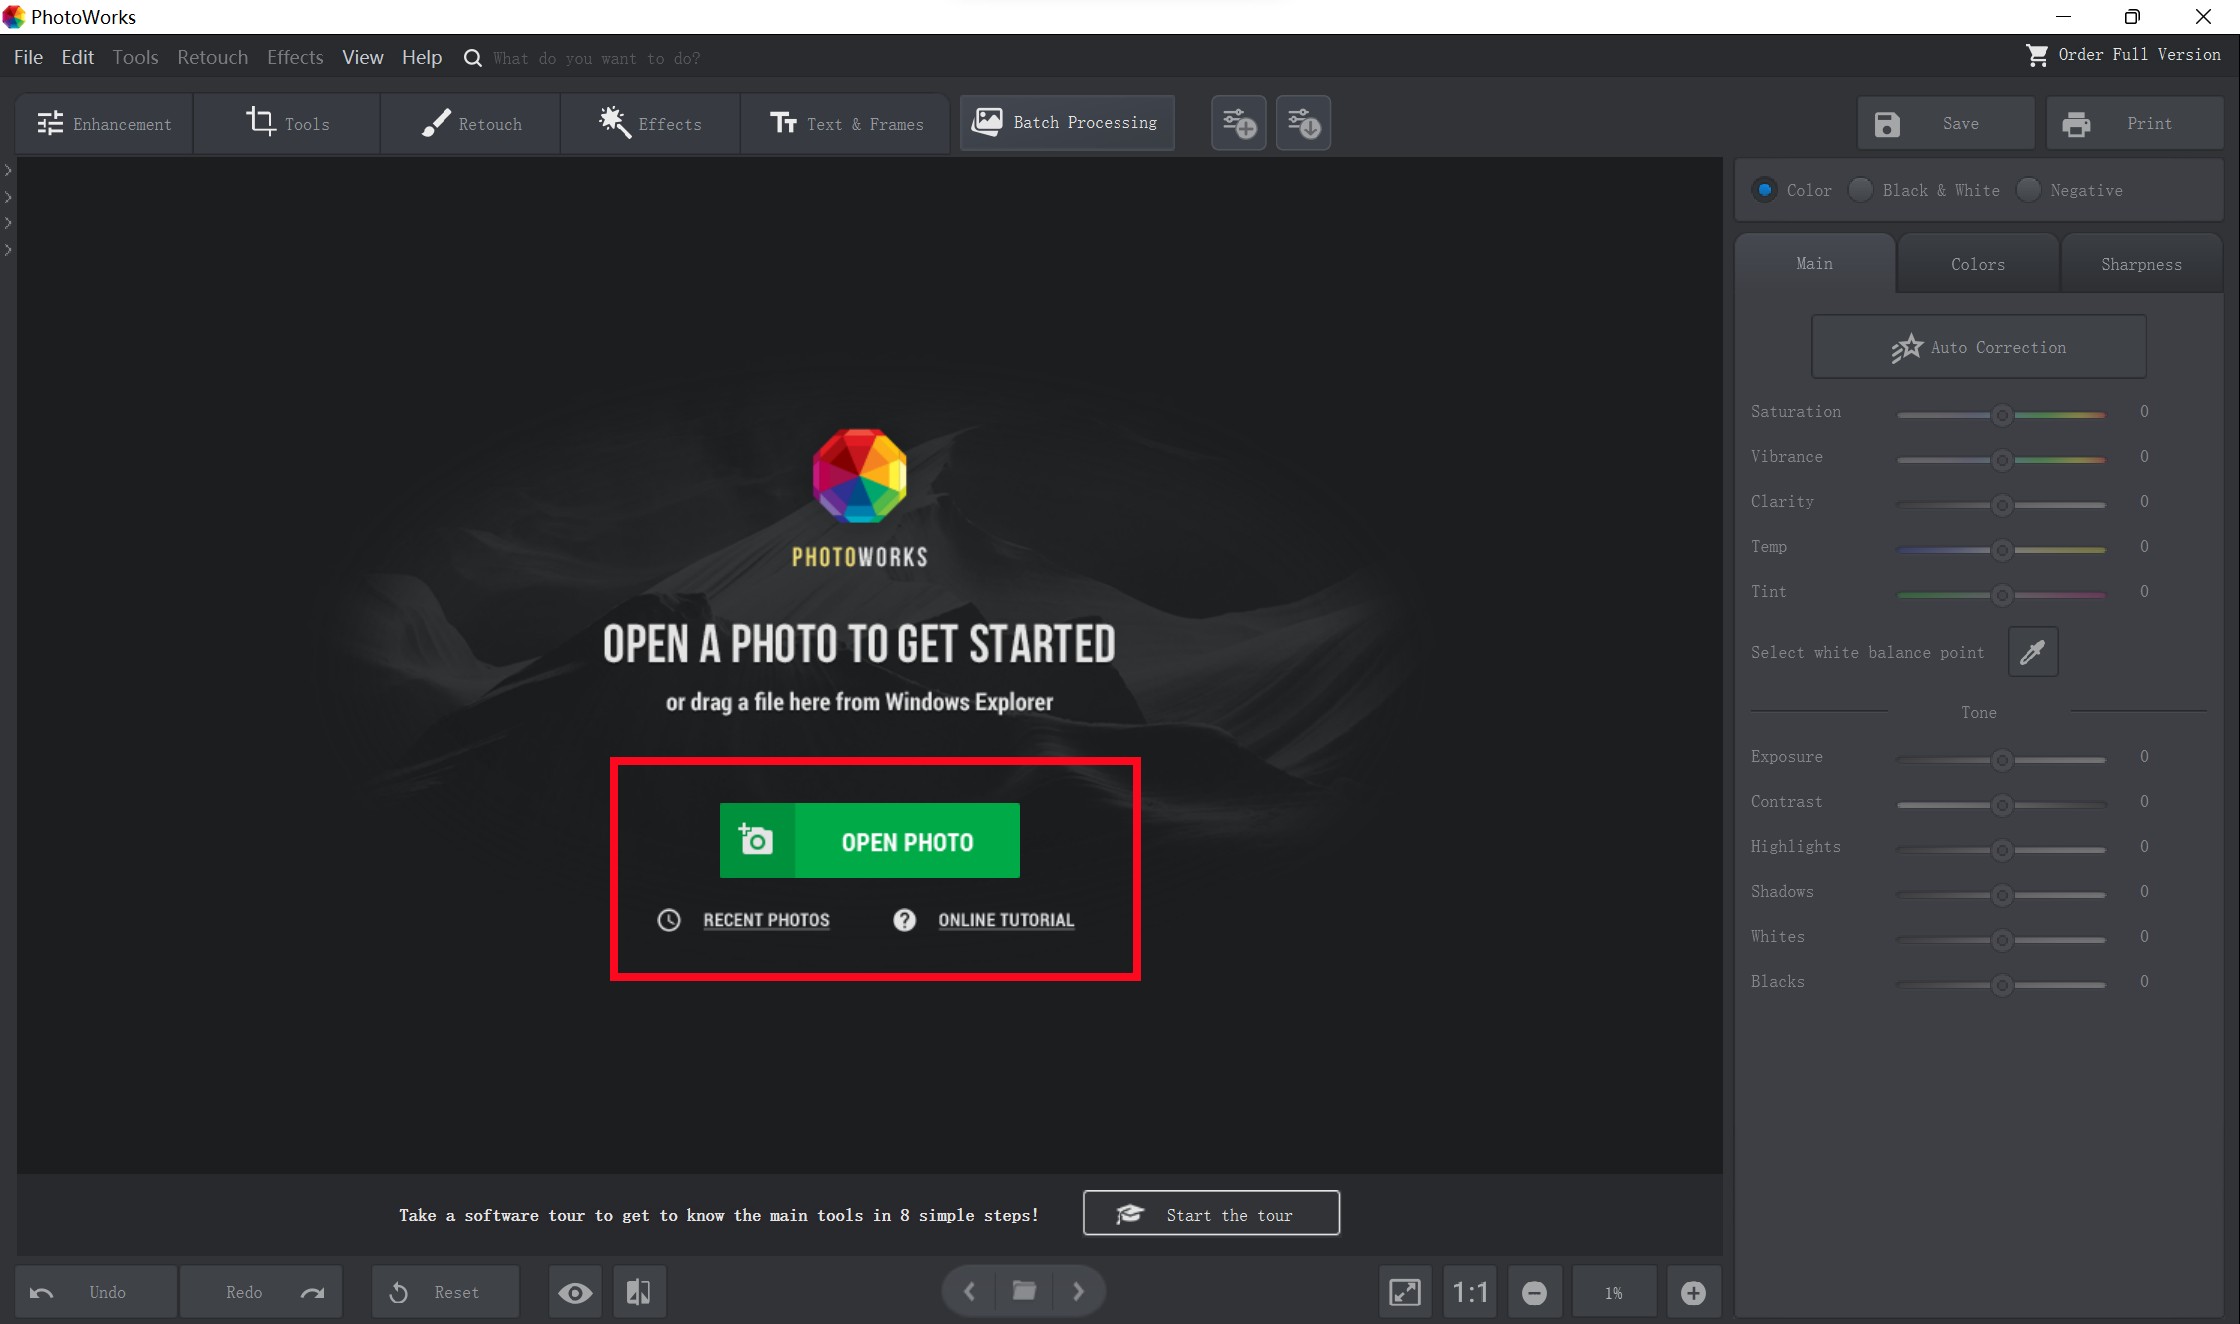Open the Help menu
The width and height of the screenshot is (2240, 1324).
coord(421,57)
